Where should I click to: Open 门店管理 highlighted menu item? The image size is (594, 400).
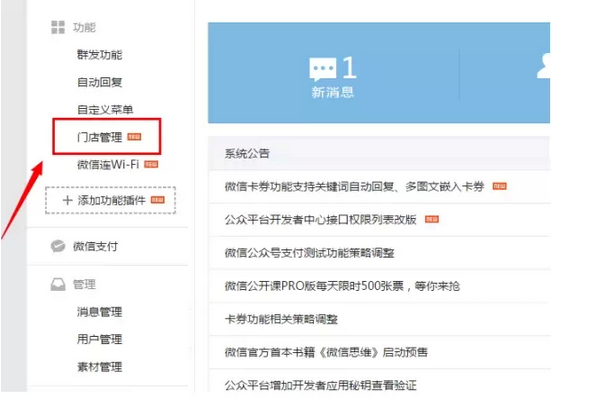pyautogui.click(x=100, y=137)
